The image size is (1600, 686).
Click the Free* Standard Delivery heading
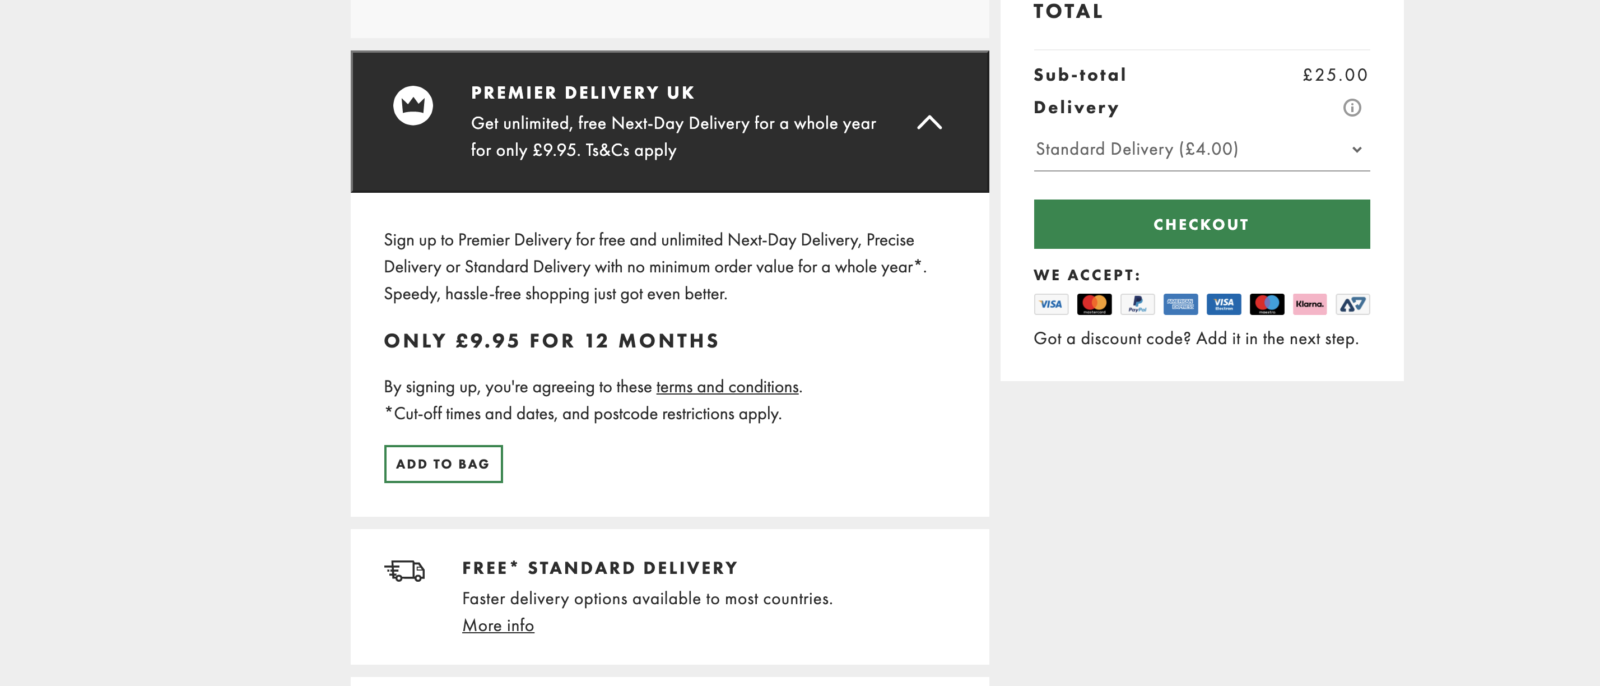600,568
